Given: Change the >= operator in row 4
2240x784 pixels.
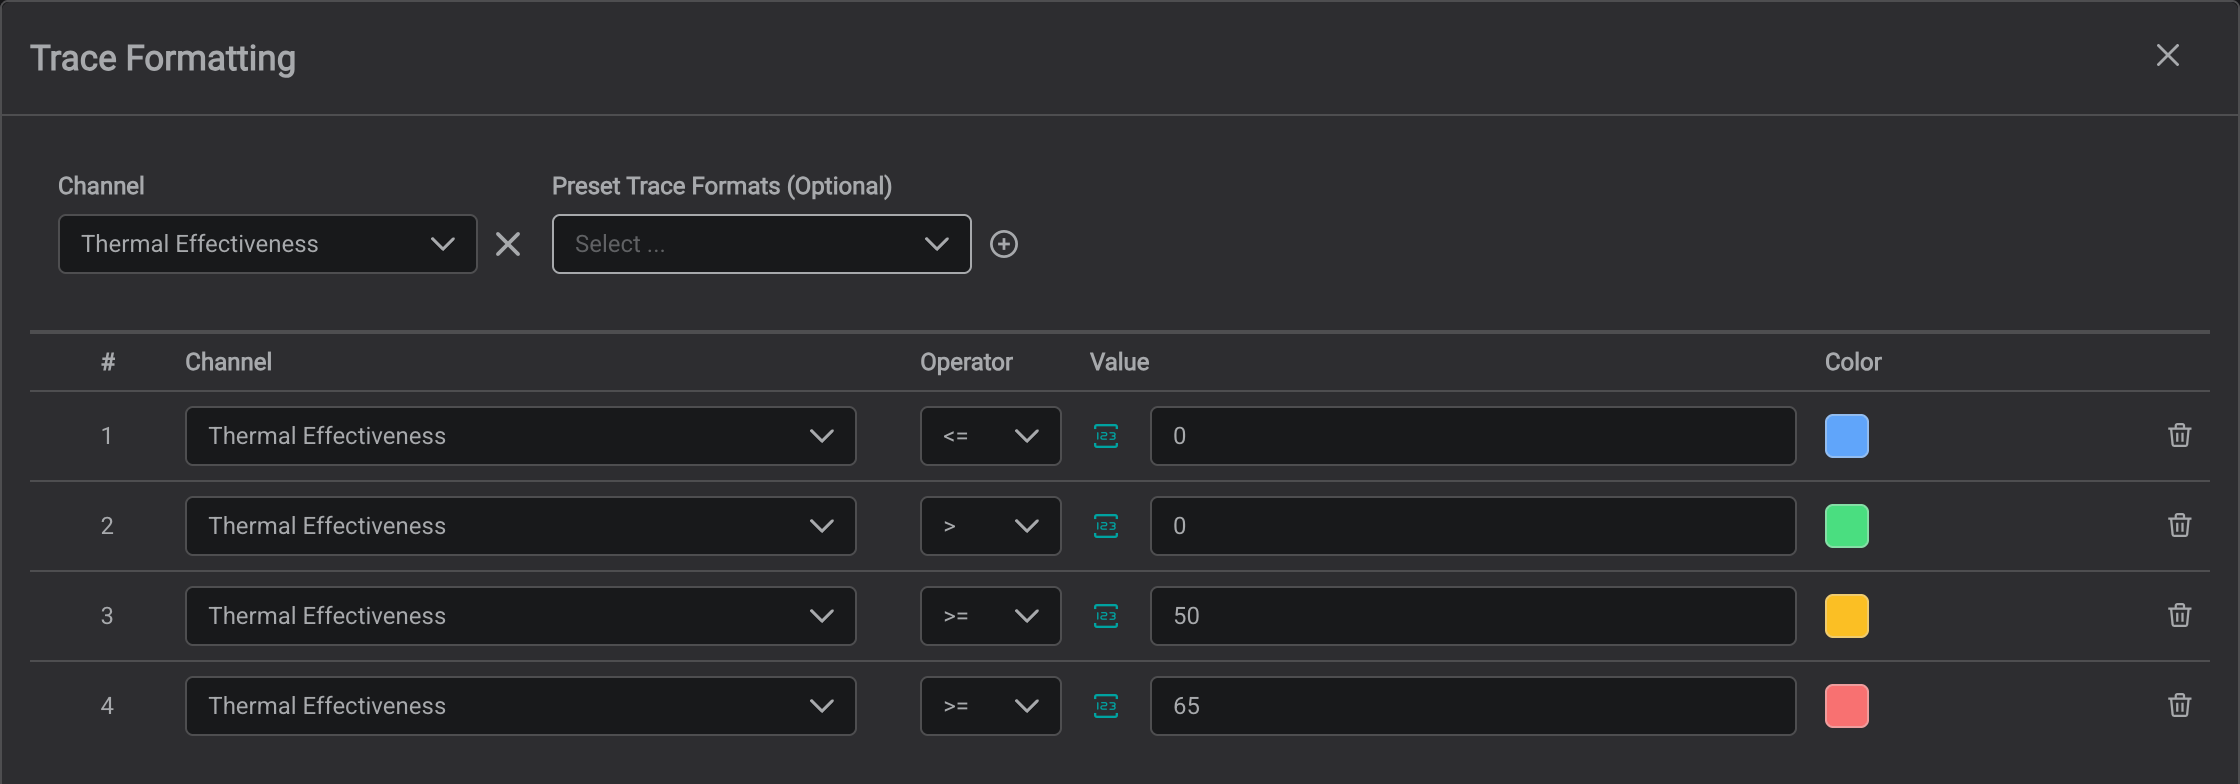Looking at the screenshot, I should pos(991,706).
